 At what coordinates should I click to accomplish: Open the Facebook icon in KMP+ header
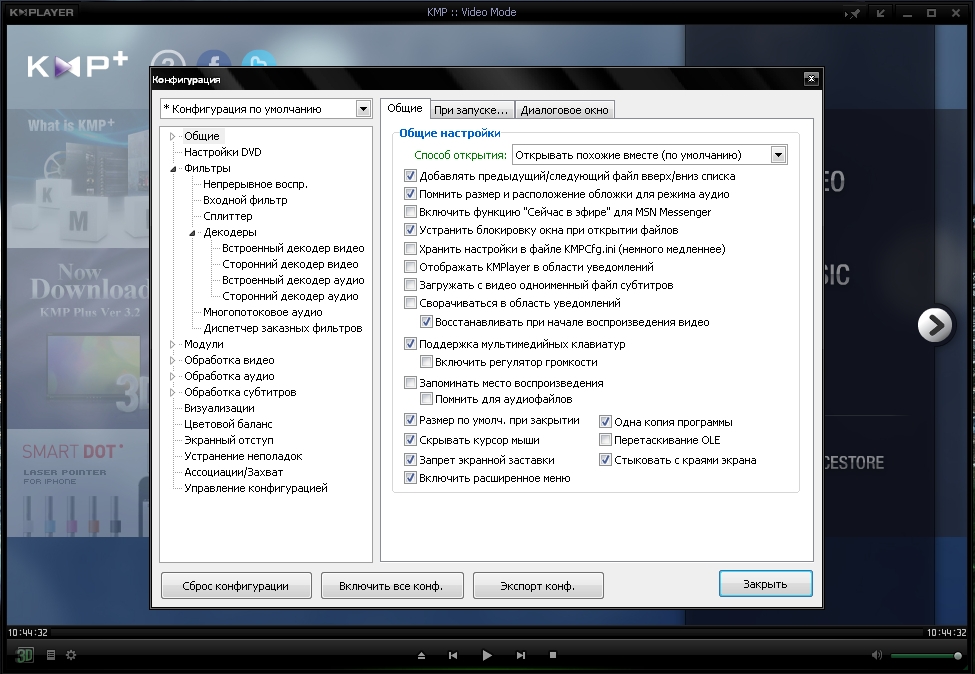214,58
